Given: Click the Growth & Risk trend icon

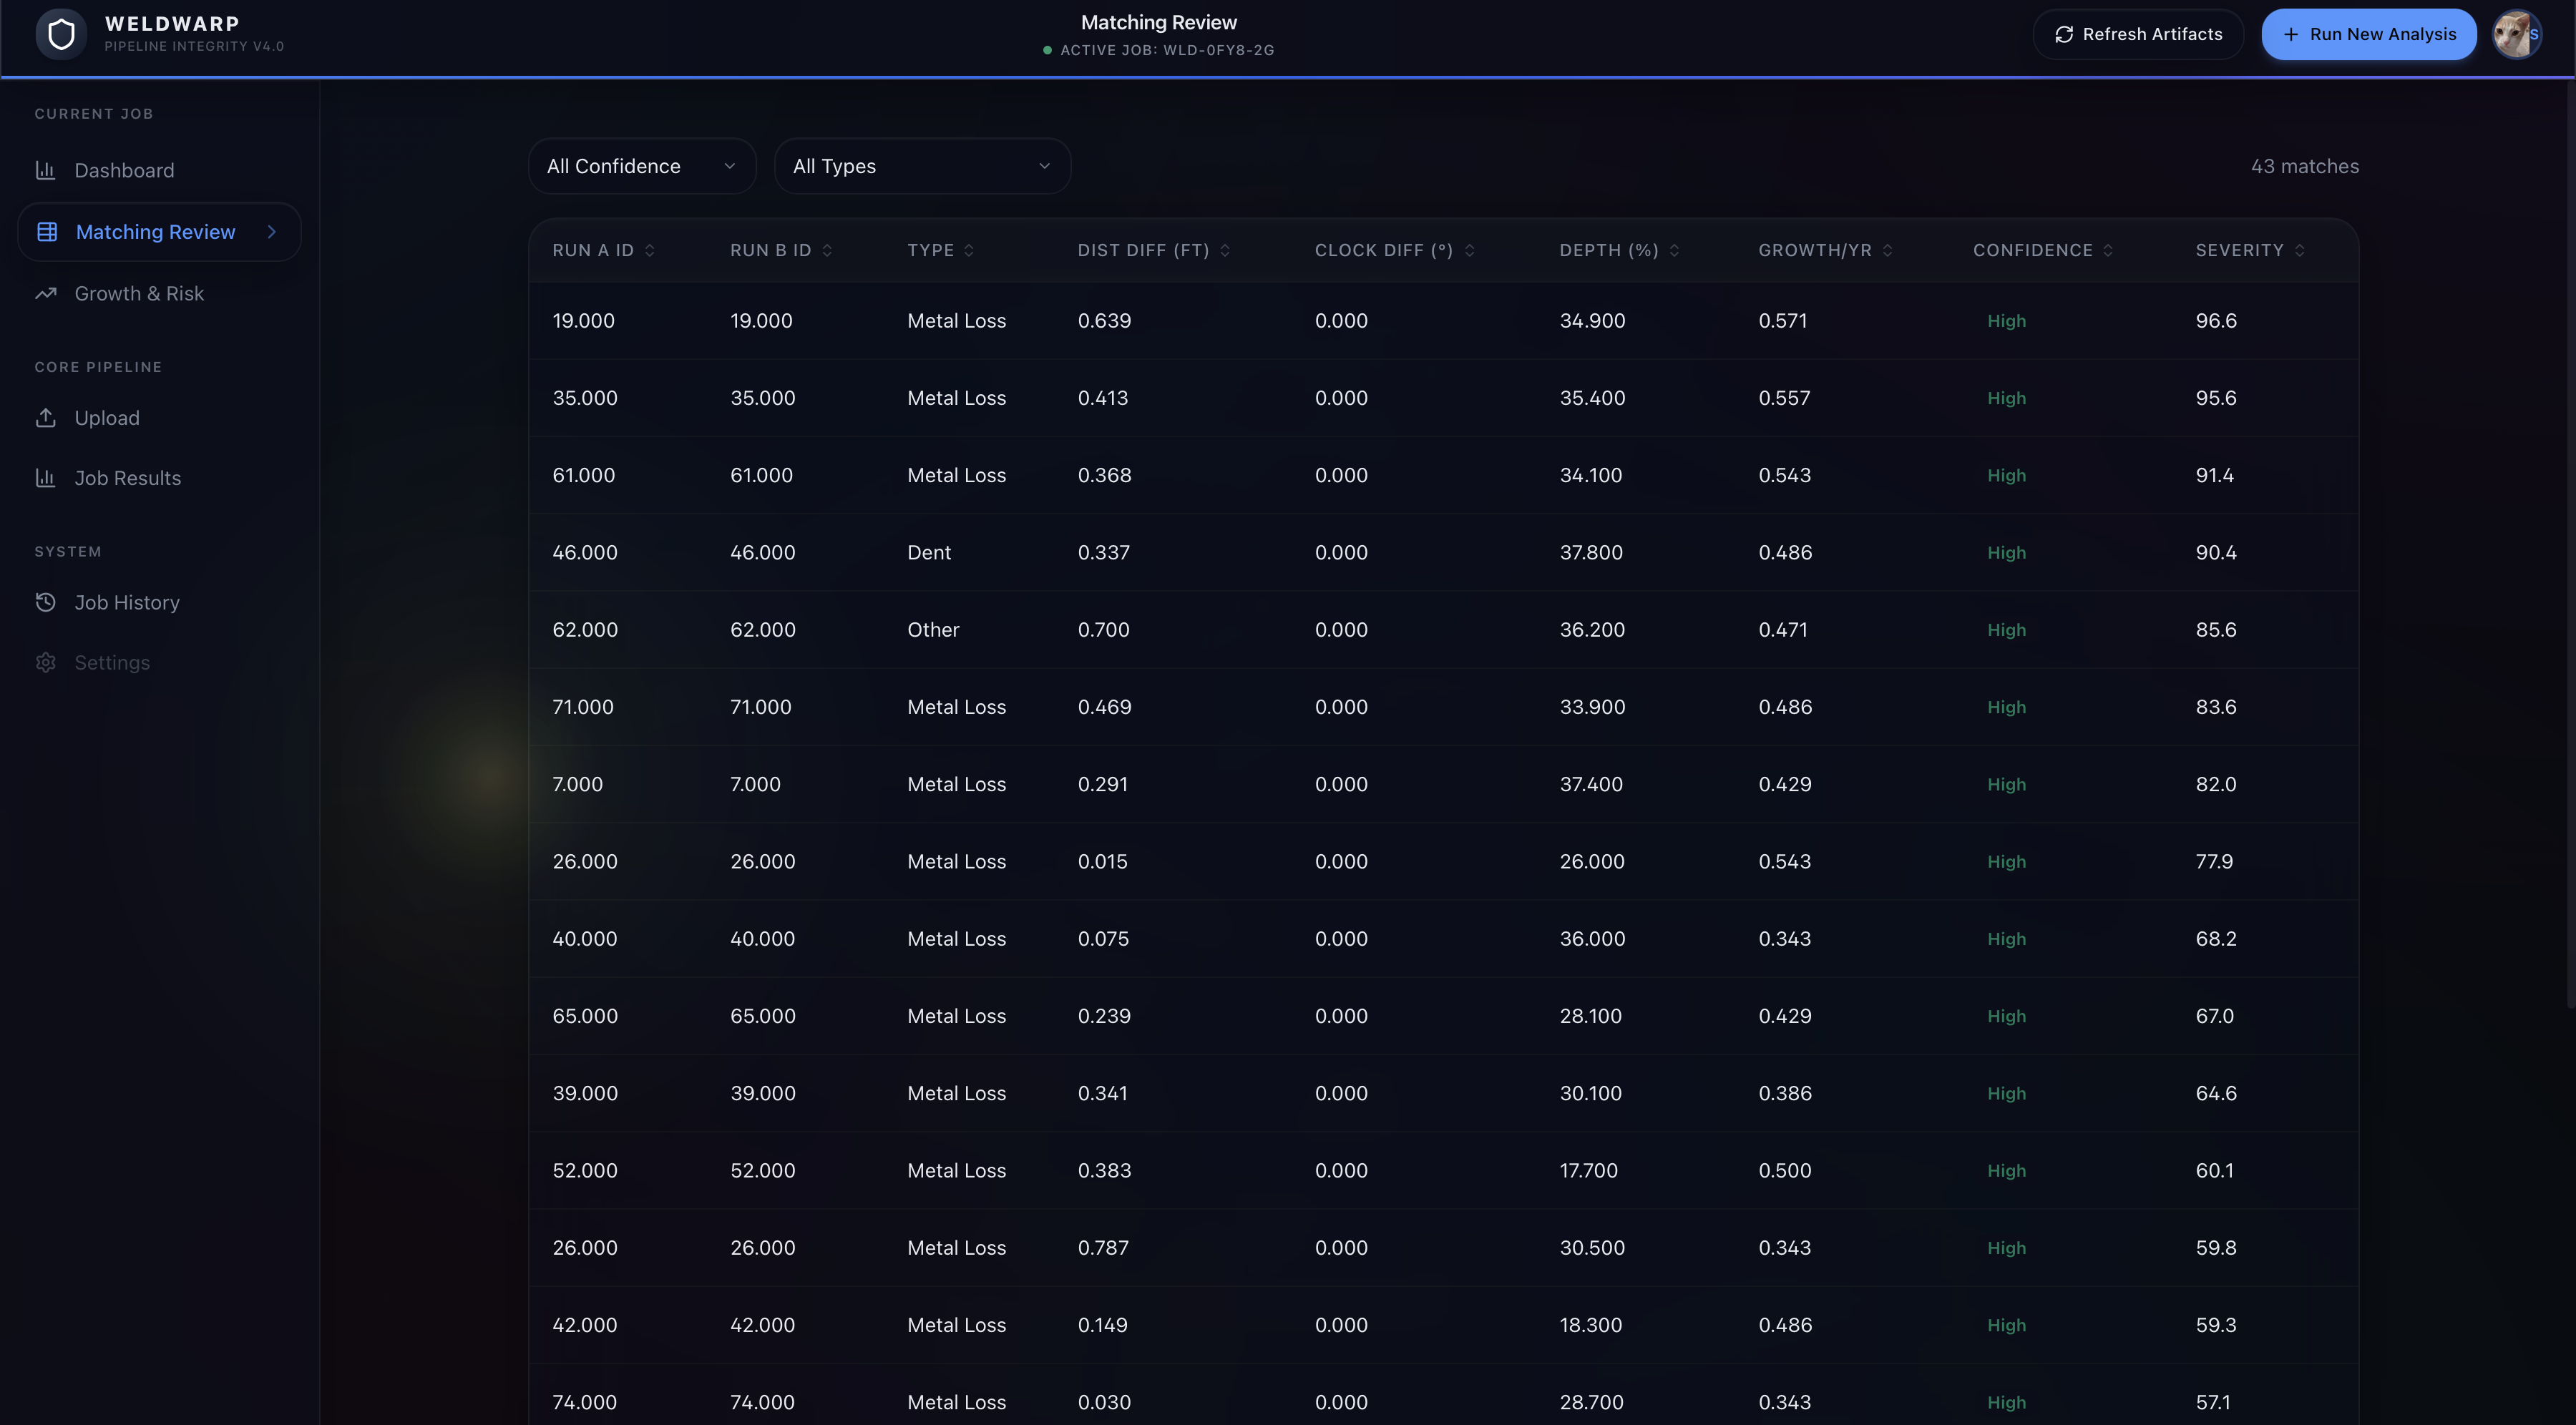Looking at the screenshot, I should coord(45,293).
